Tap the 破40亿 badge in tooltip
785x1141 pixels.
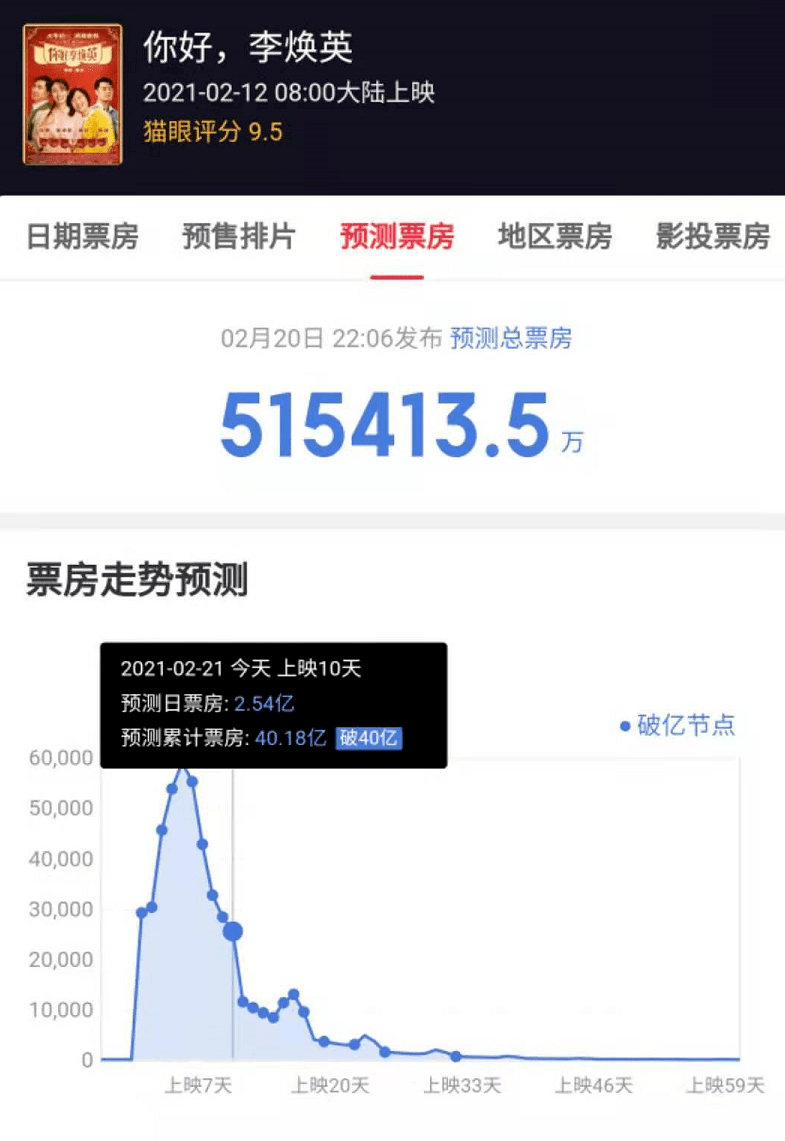369,738
